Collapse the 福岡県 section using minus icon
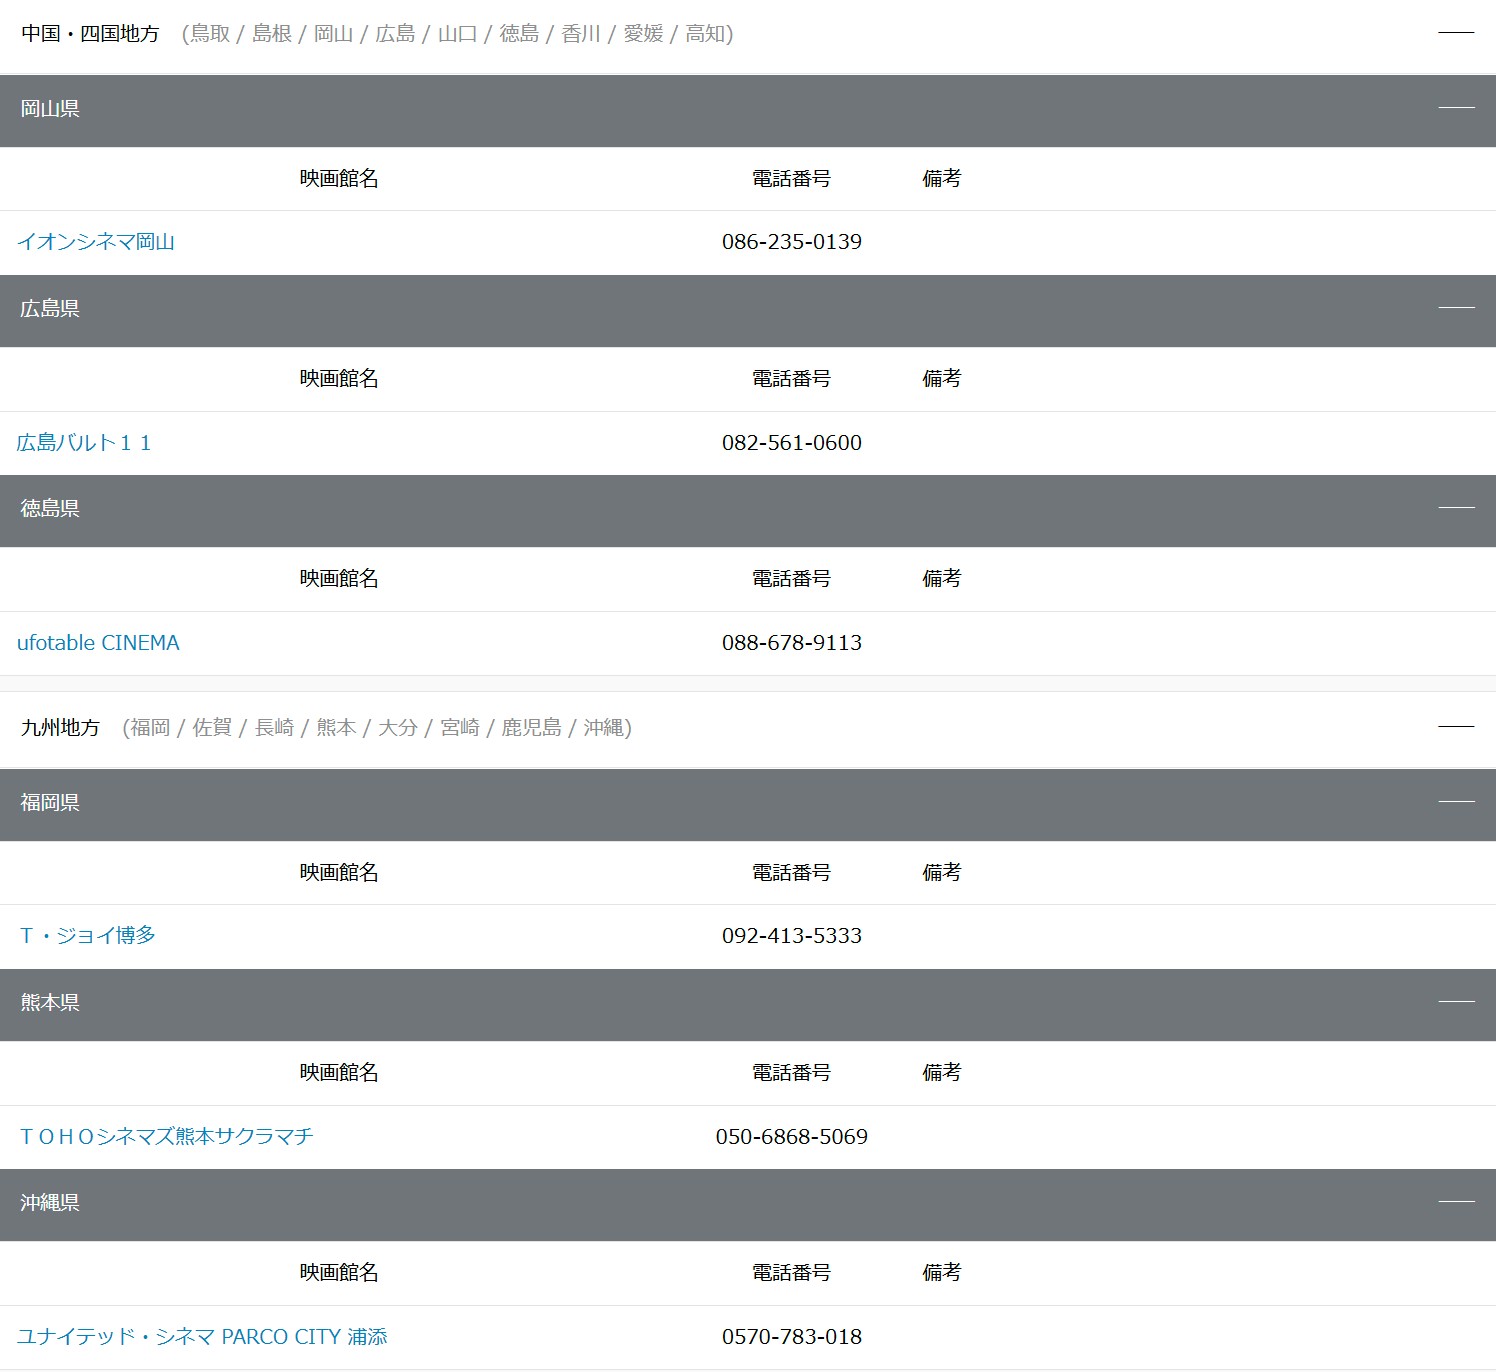Screen dimensions: 1496x1372 [1455, 802]
